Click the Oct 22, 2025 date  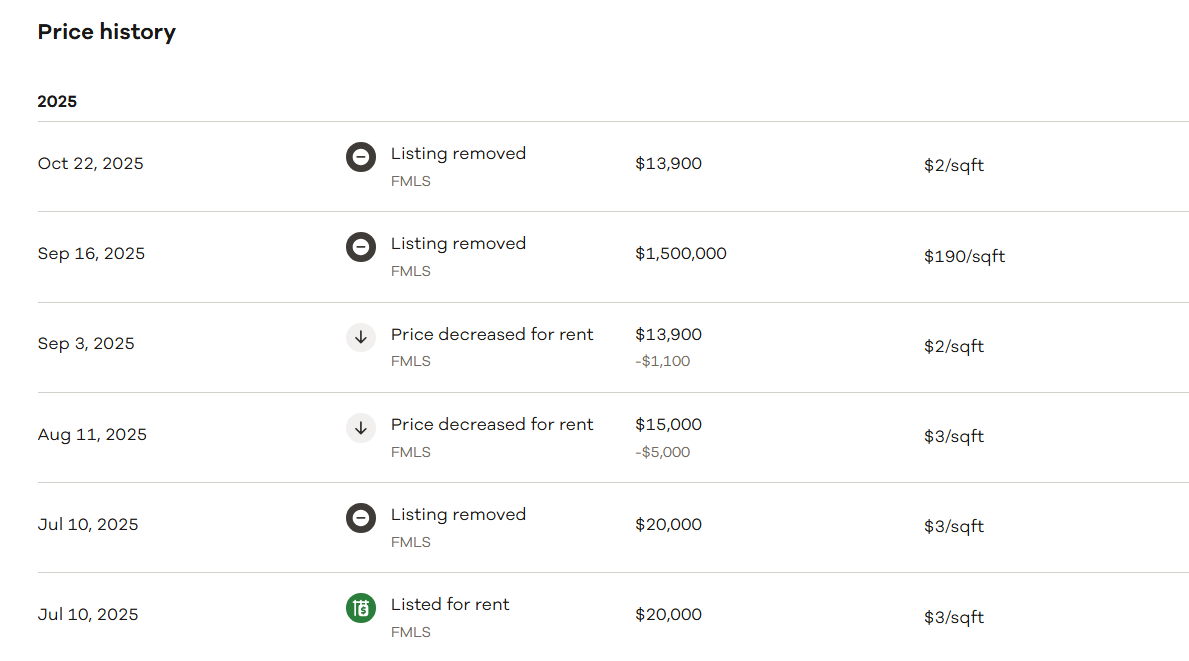pos(90,163)
